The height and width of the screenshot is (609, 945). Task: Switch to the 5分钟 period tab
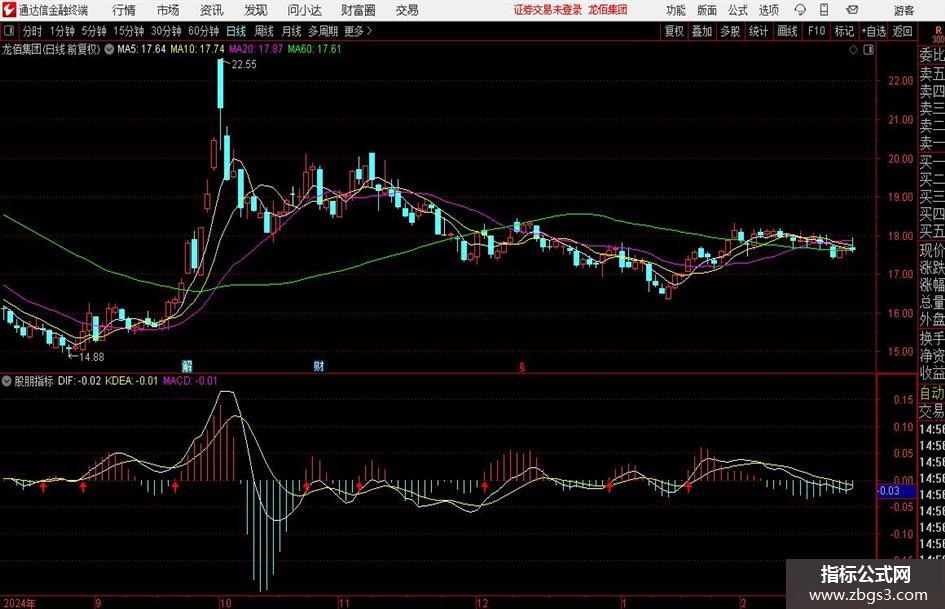(x=93, y=31)
